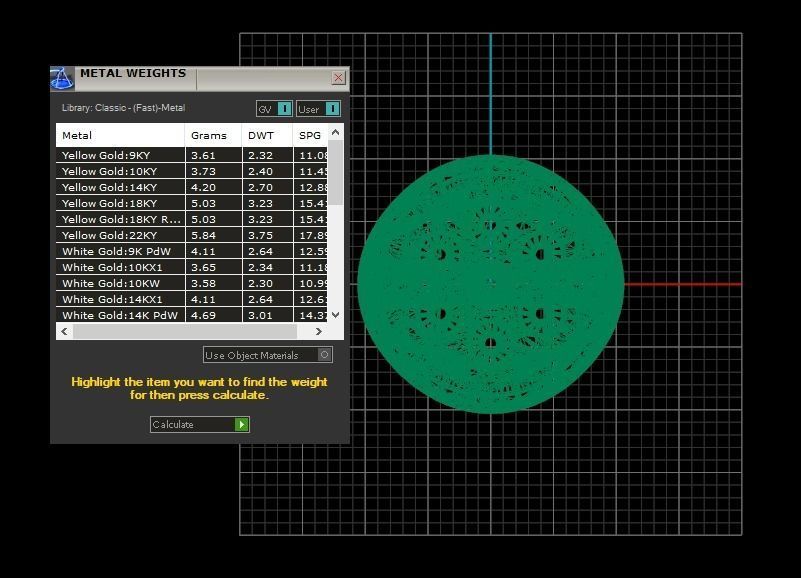Screen dimensions: 801x578
Task: Click the 5.84 grams value for 22KY
Action: pos(203,235)
